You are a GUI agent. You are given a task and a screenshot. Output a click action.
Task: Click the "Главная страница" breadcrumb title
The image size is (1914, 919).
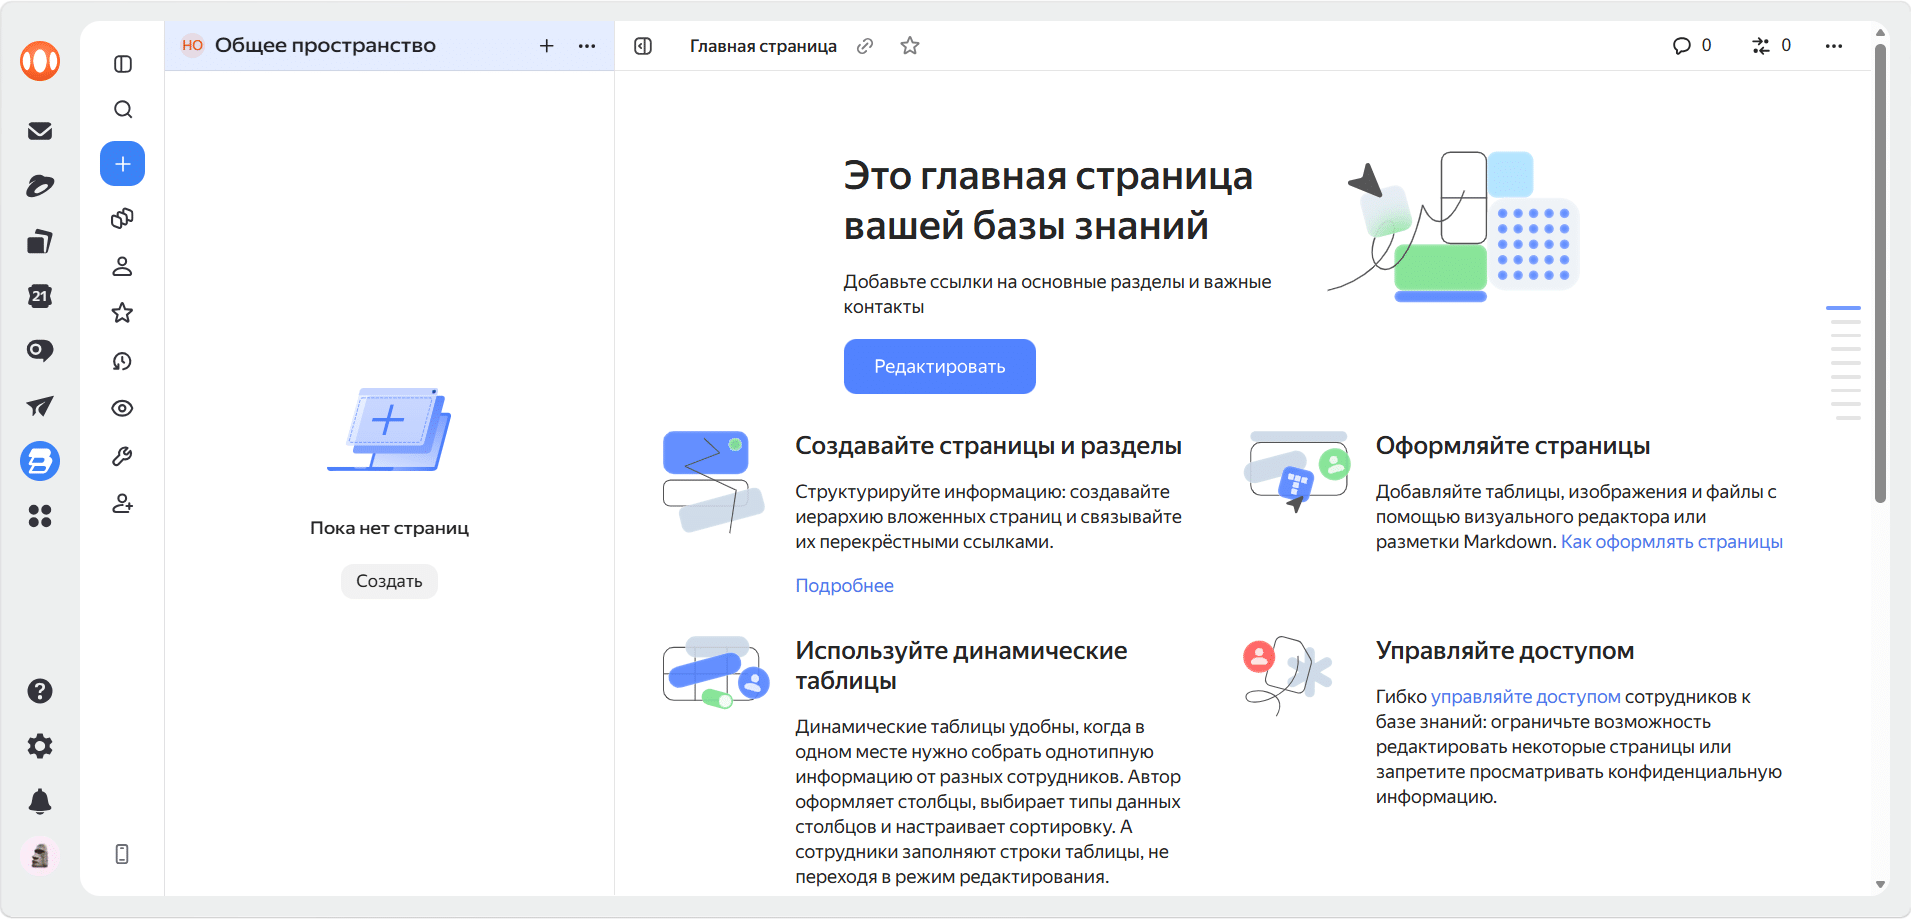763,46
